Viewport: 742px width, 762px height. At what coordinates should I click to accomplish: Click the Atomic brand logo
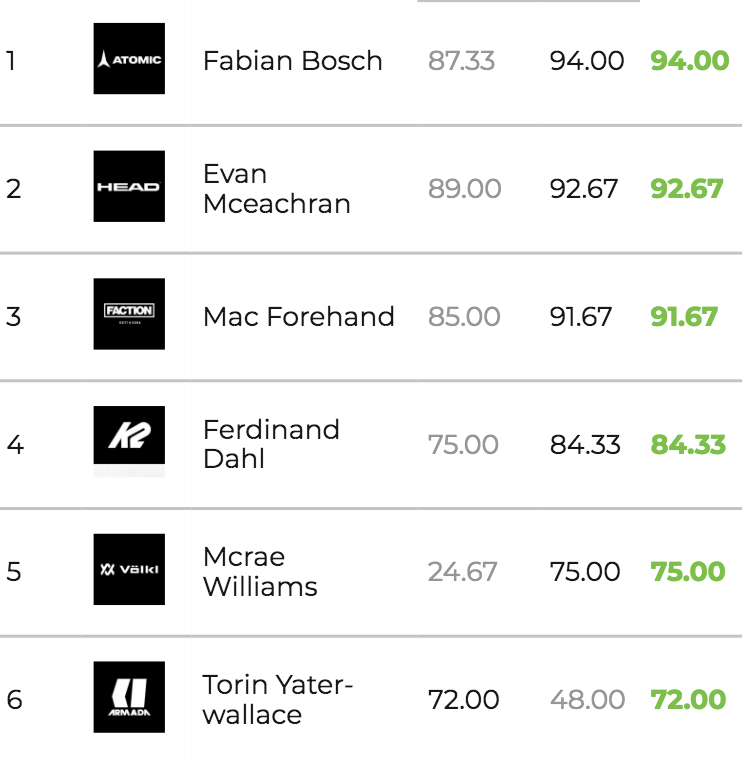pos(129,60)
